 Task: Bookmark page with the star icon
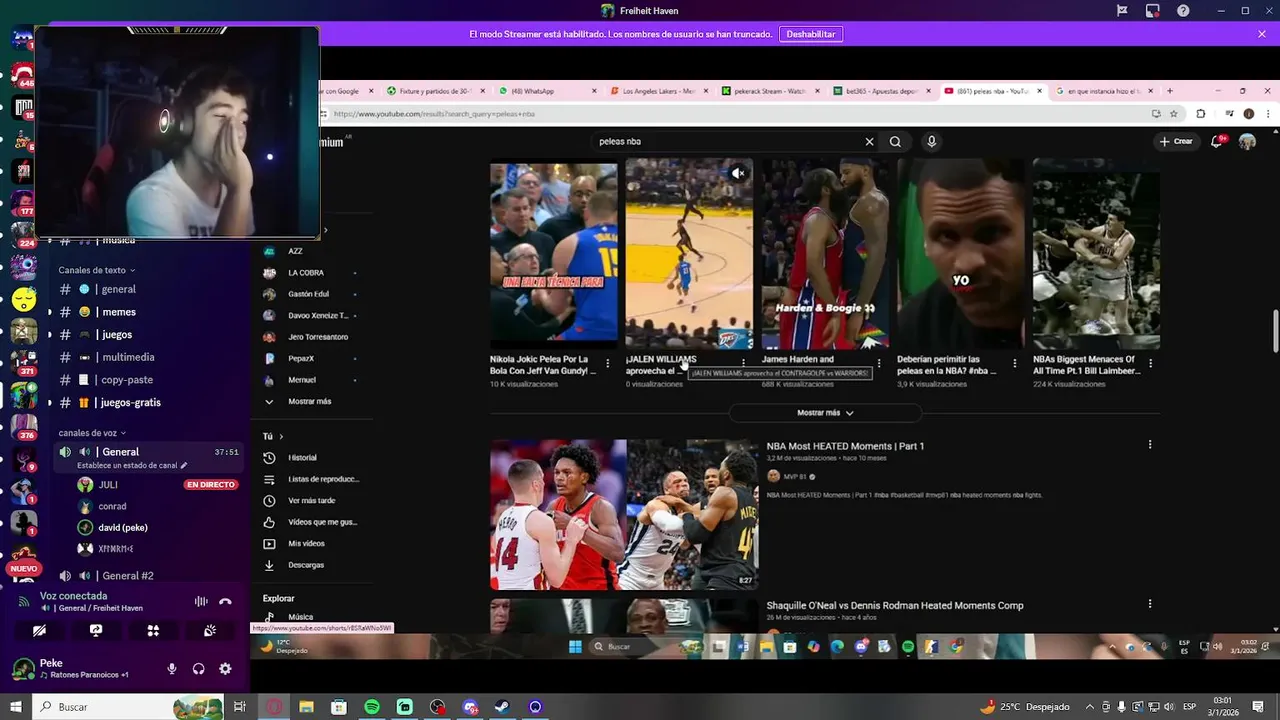(1174, 114)
